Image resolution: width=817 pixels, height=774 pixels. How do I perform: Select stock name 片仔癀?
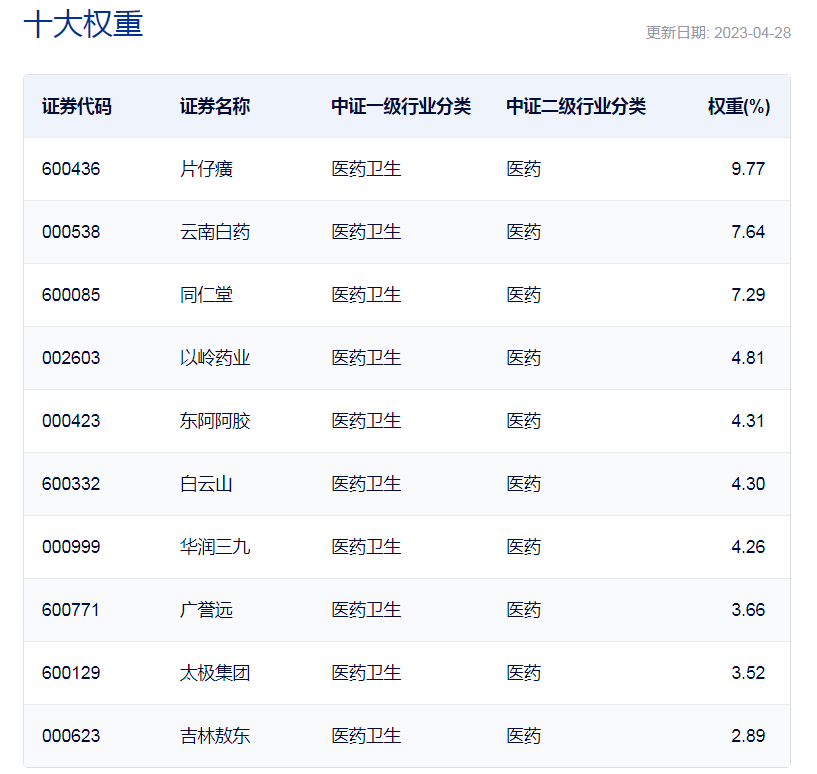tap(206, 169)
